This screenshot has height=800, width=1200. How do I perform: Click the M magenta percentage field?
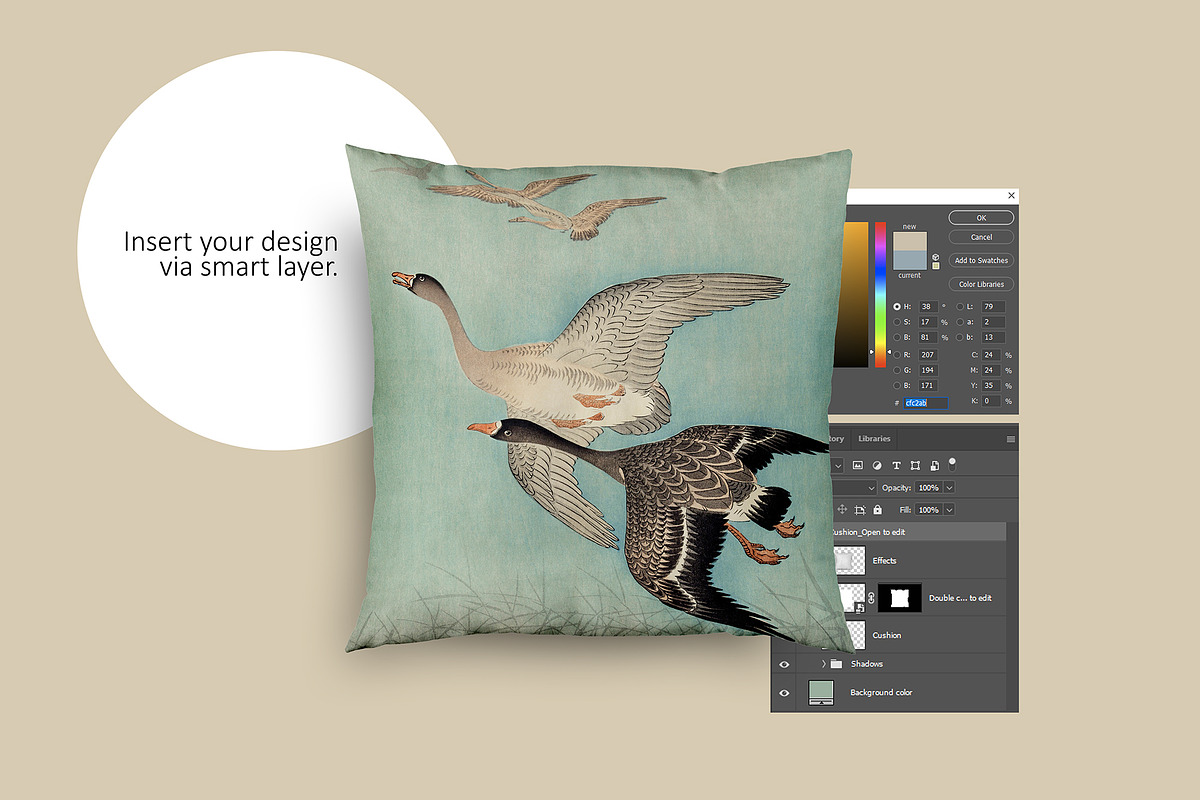click(991, 370)
